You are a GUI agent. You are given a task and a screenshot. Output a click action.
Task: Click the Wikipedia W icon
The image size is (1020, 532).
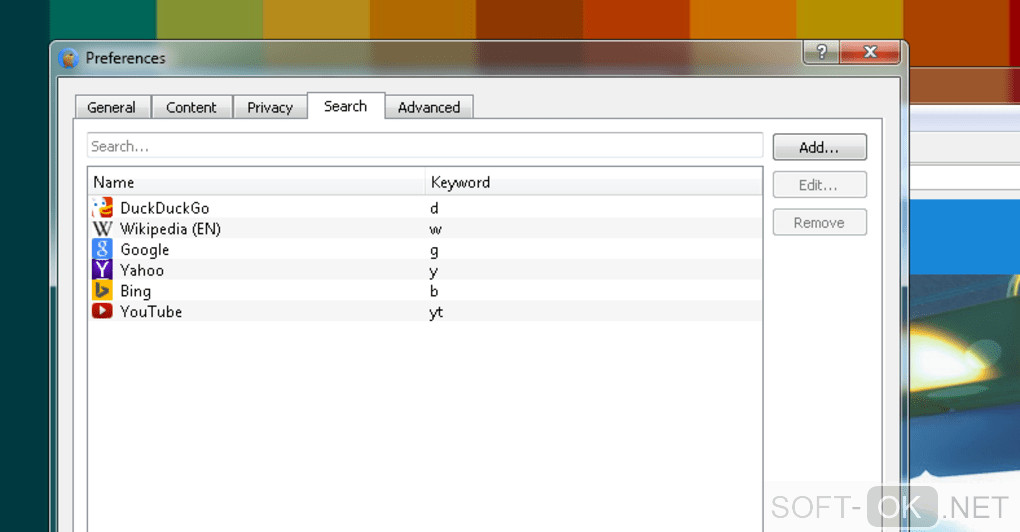coord(102,229)
